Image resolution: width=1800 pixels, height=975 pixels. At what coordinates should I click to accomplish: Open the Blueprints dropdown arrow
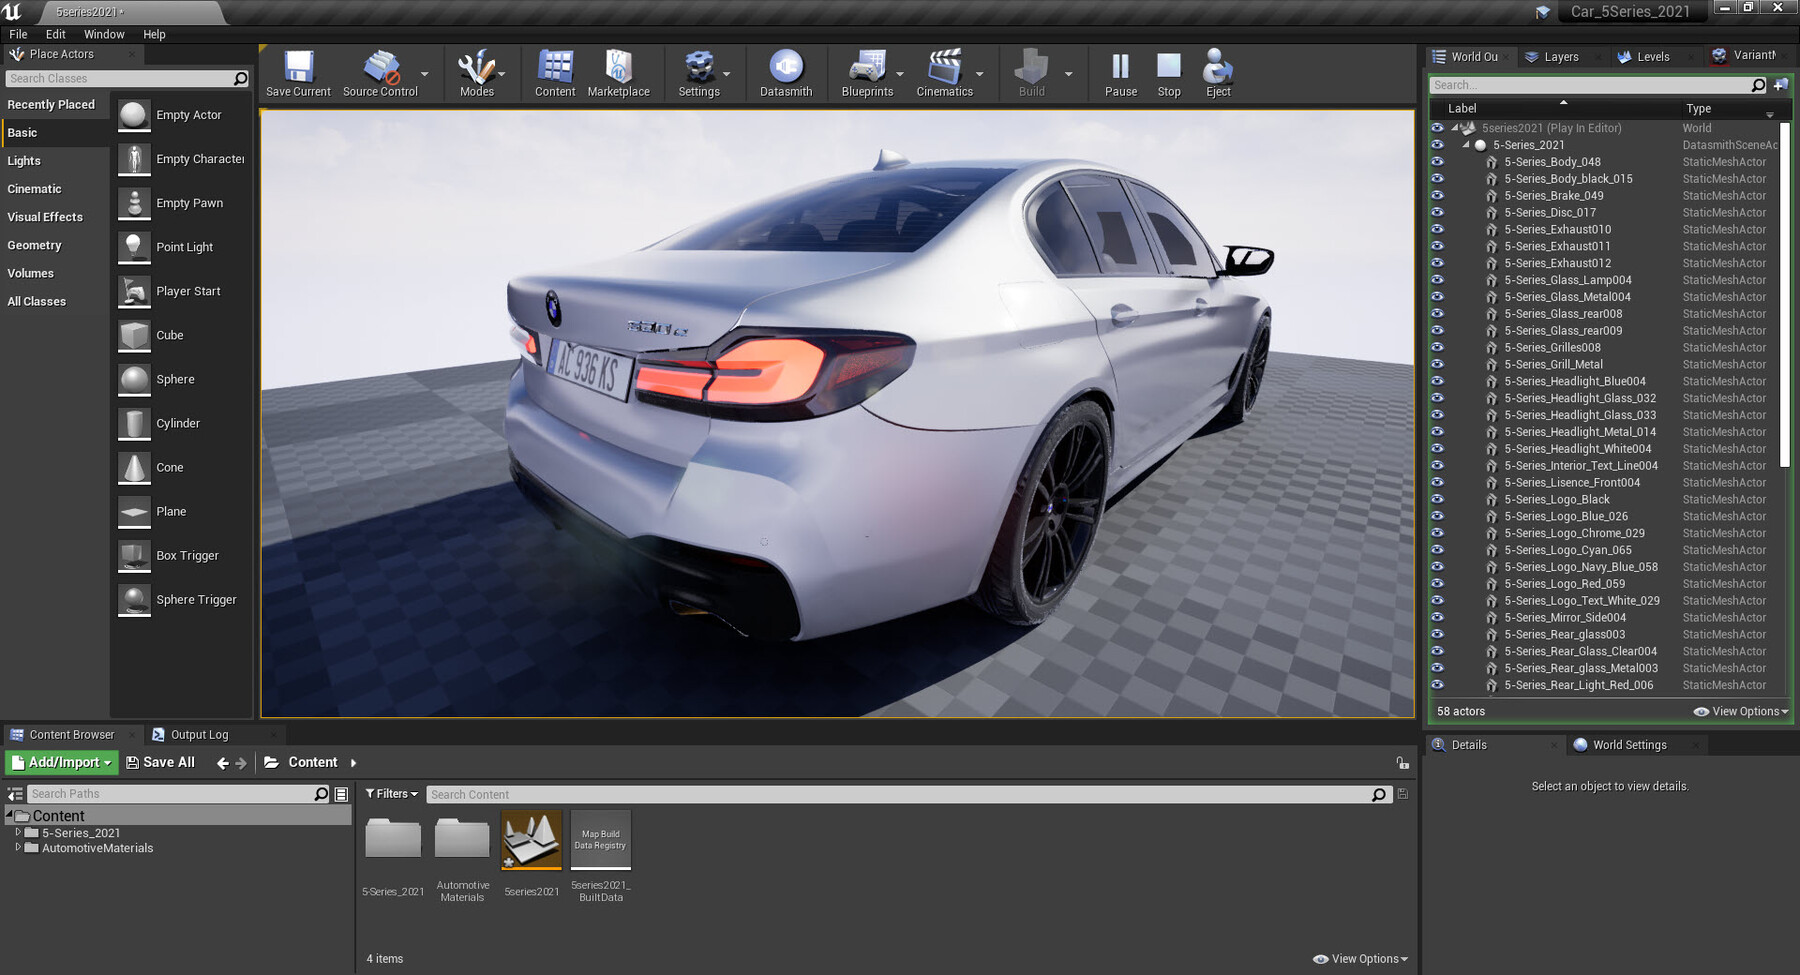900,74
